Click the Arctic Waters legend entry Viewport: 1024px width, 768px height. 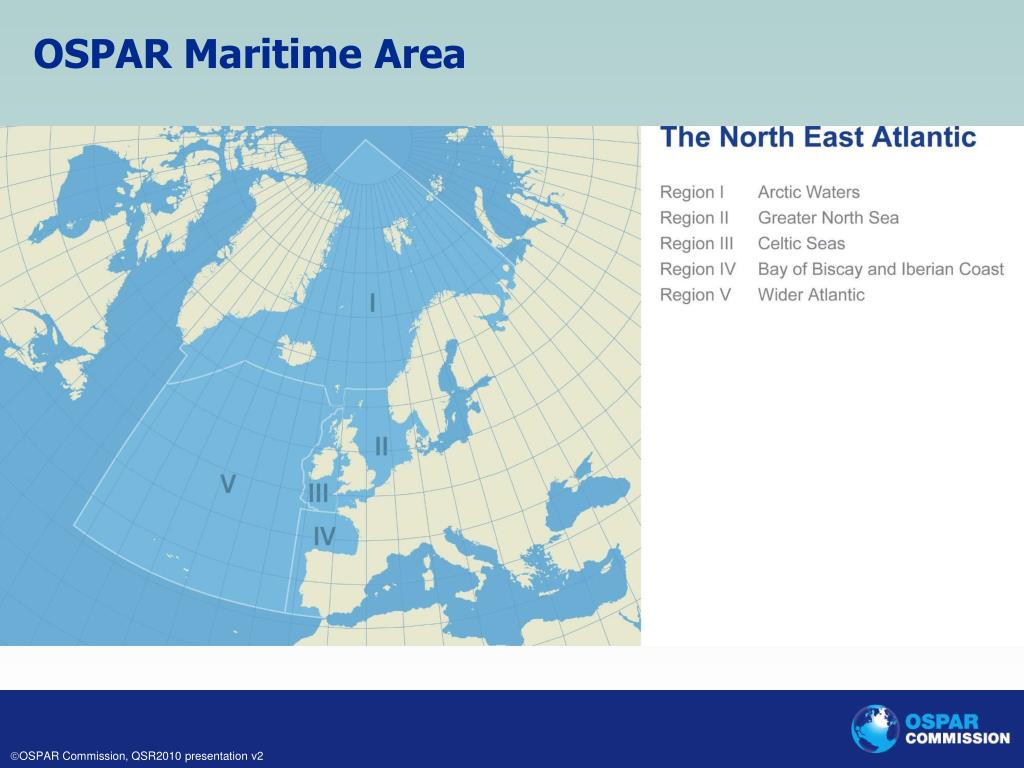pos(808,192)
